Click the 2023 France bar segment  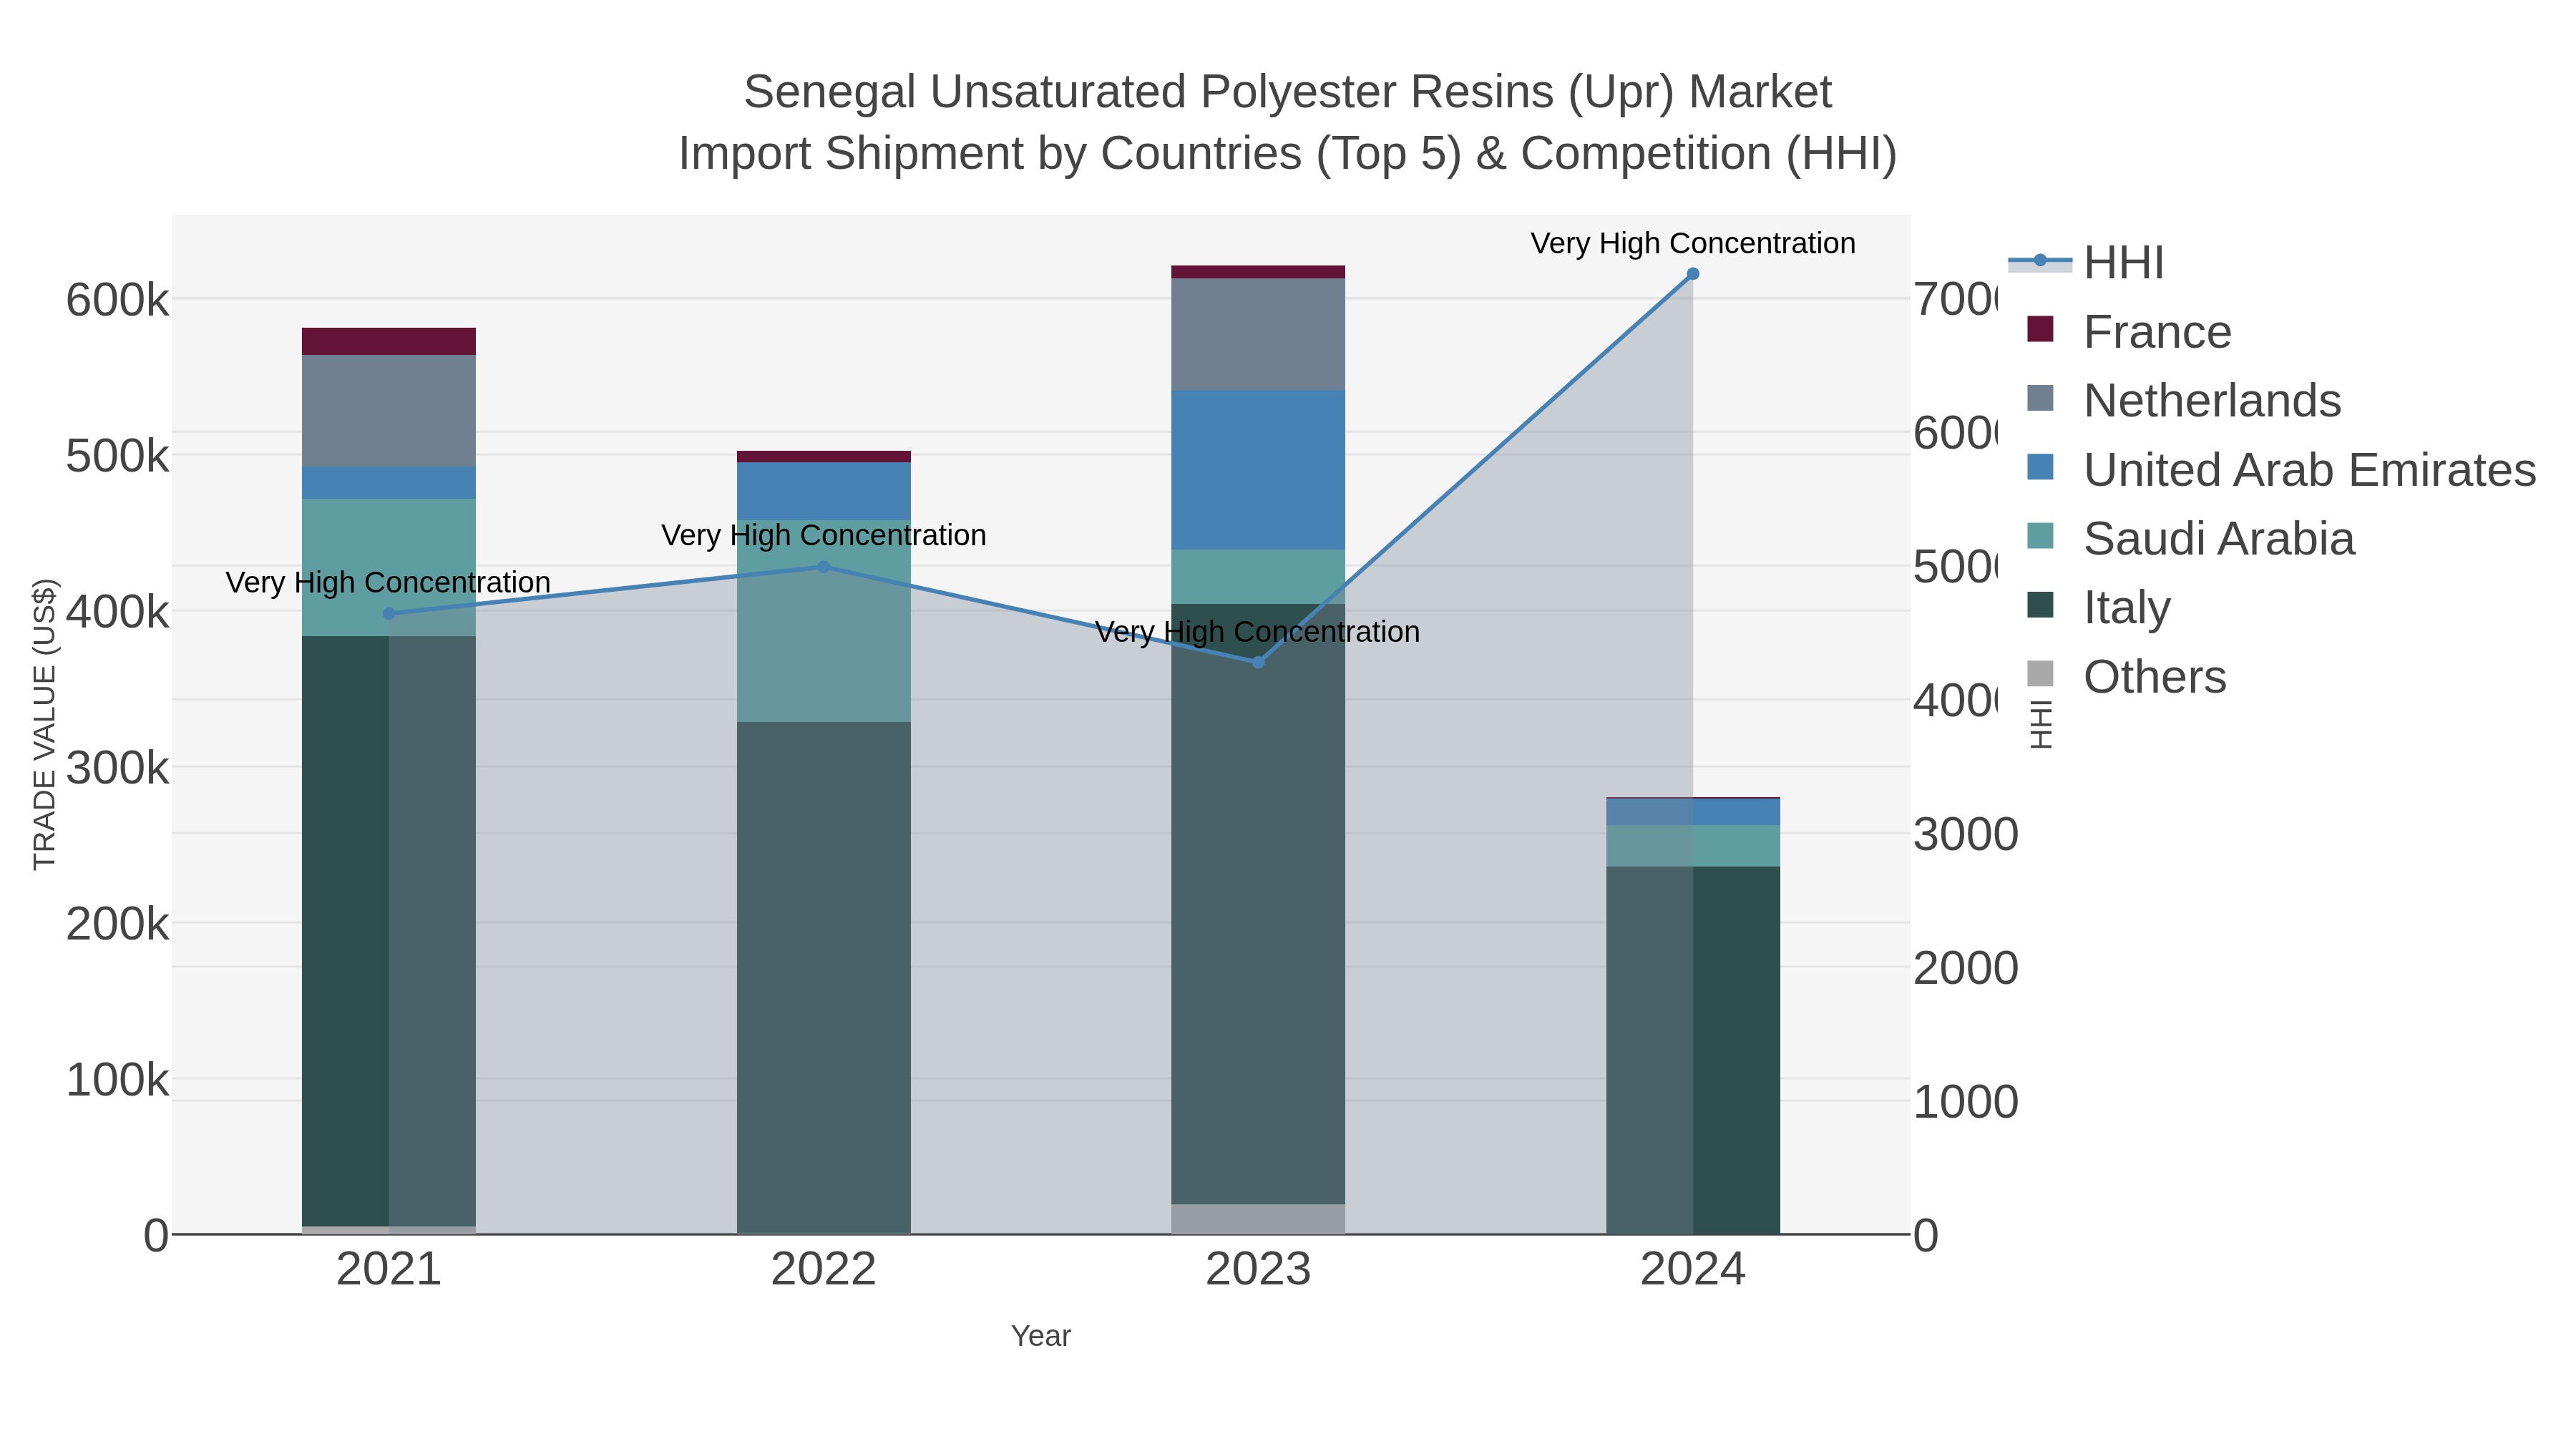[1258, 272]
